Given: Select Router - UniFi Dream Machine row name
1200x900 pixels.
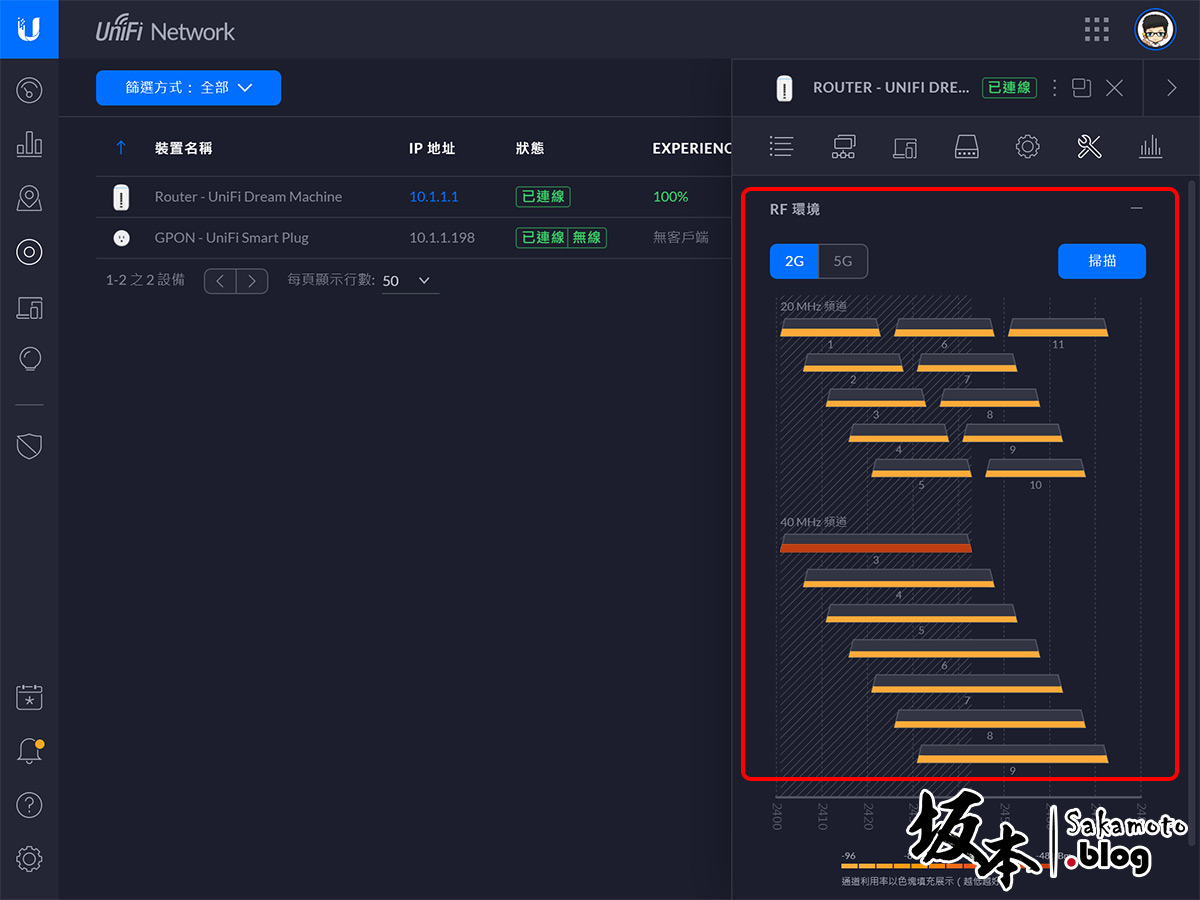Looking at the screenshot, I should pyautogui.click(x=248, y=197).
